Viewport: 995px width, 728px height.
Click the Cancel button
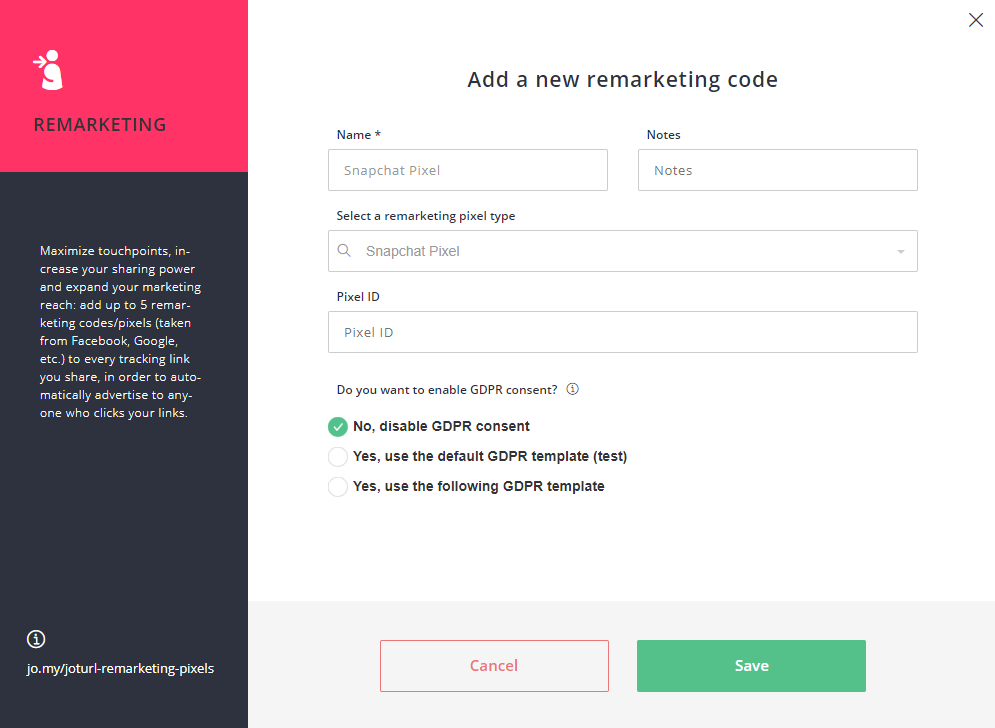coord(494,666)
